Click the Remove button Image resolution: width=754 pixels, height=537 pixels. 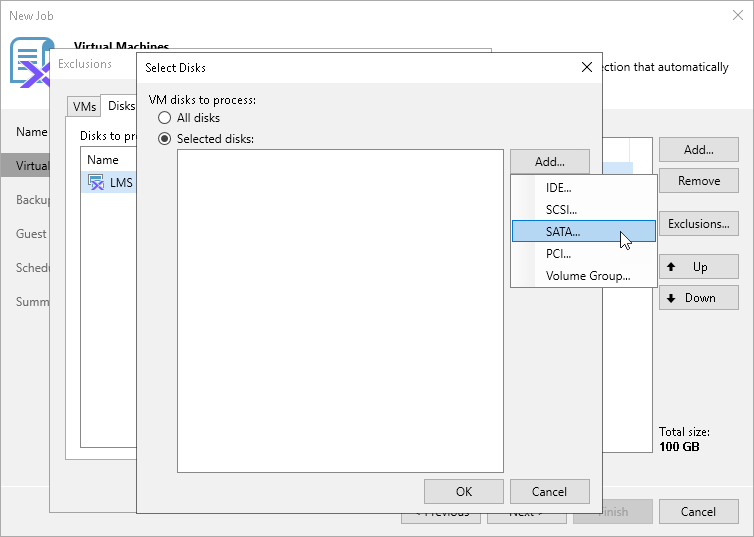pyautogui.click(x=698, y=181)
